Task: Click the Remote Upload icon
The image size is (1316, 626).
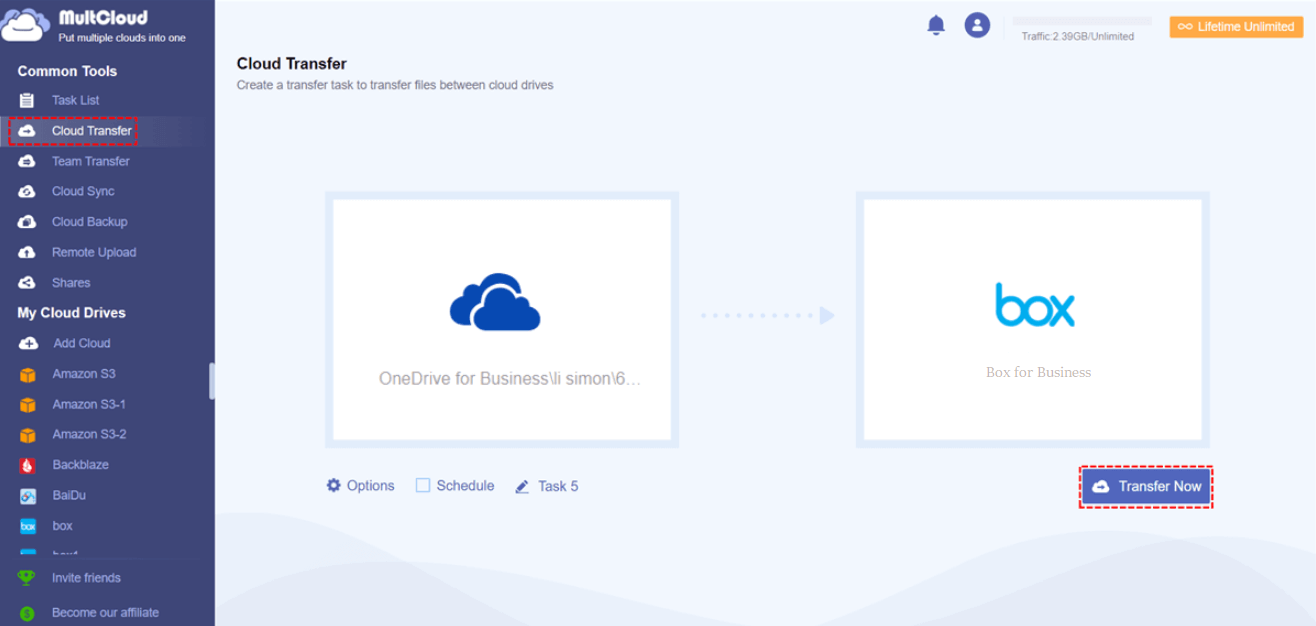Action: (x=28, y=252)
